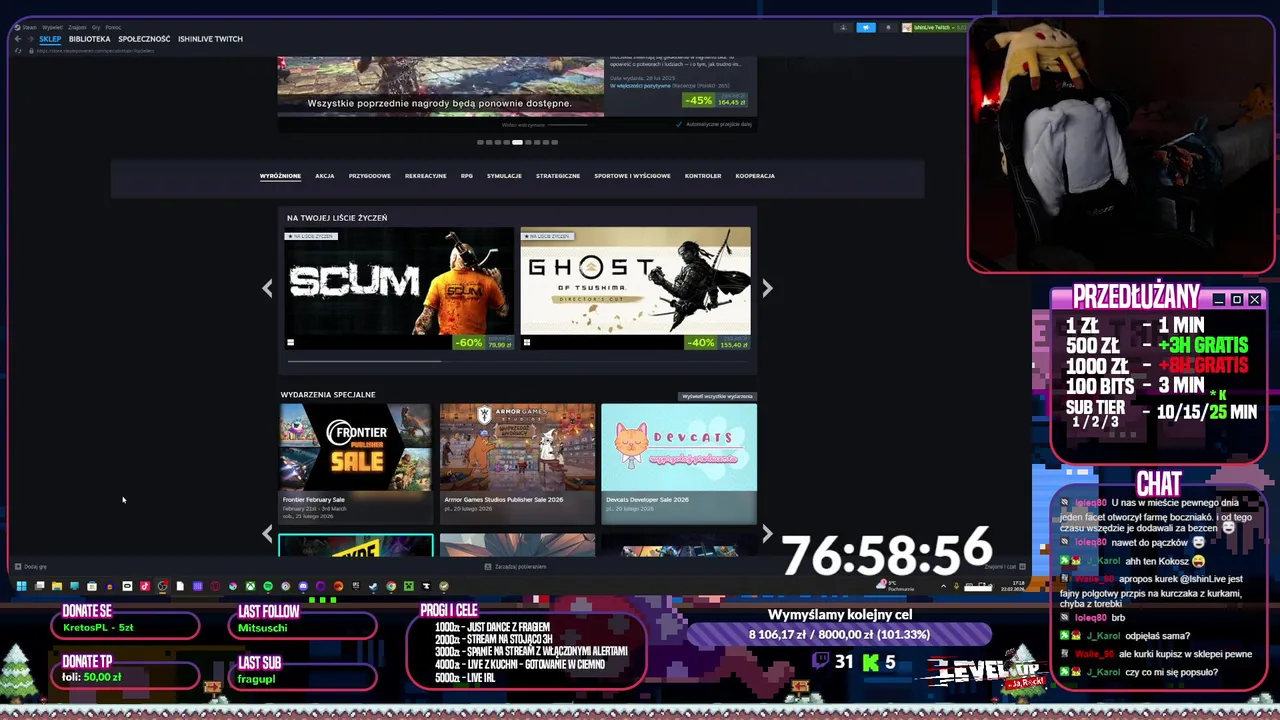Open the blue announcements megaphone icon
1280x720 pixels.
coord(866,27)
